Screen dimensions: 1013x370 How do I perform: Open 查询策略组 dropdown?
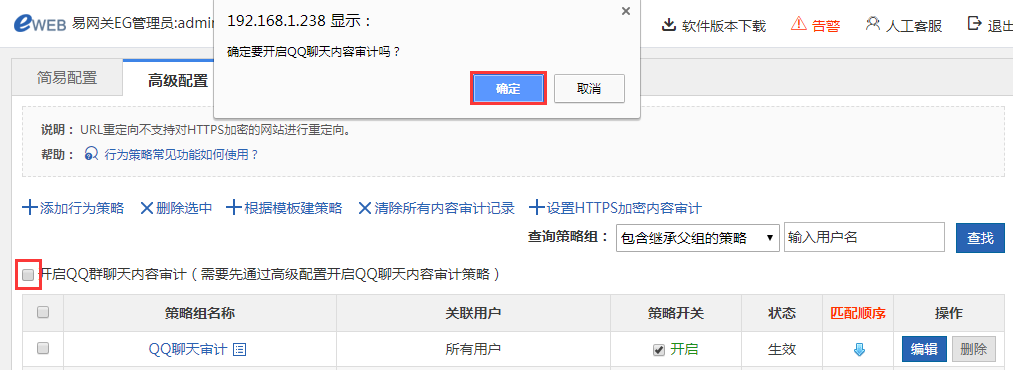point(698,238)
